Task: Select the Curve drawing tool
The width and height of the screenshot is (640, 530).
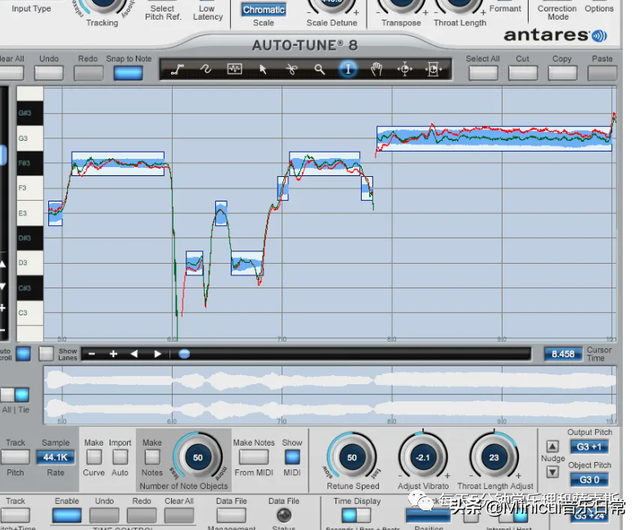Action: (x=205, y=70)
